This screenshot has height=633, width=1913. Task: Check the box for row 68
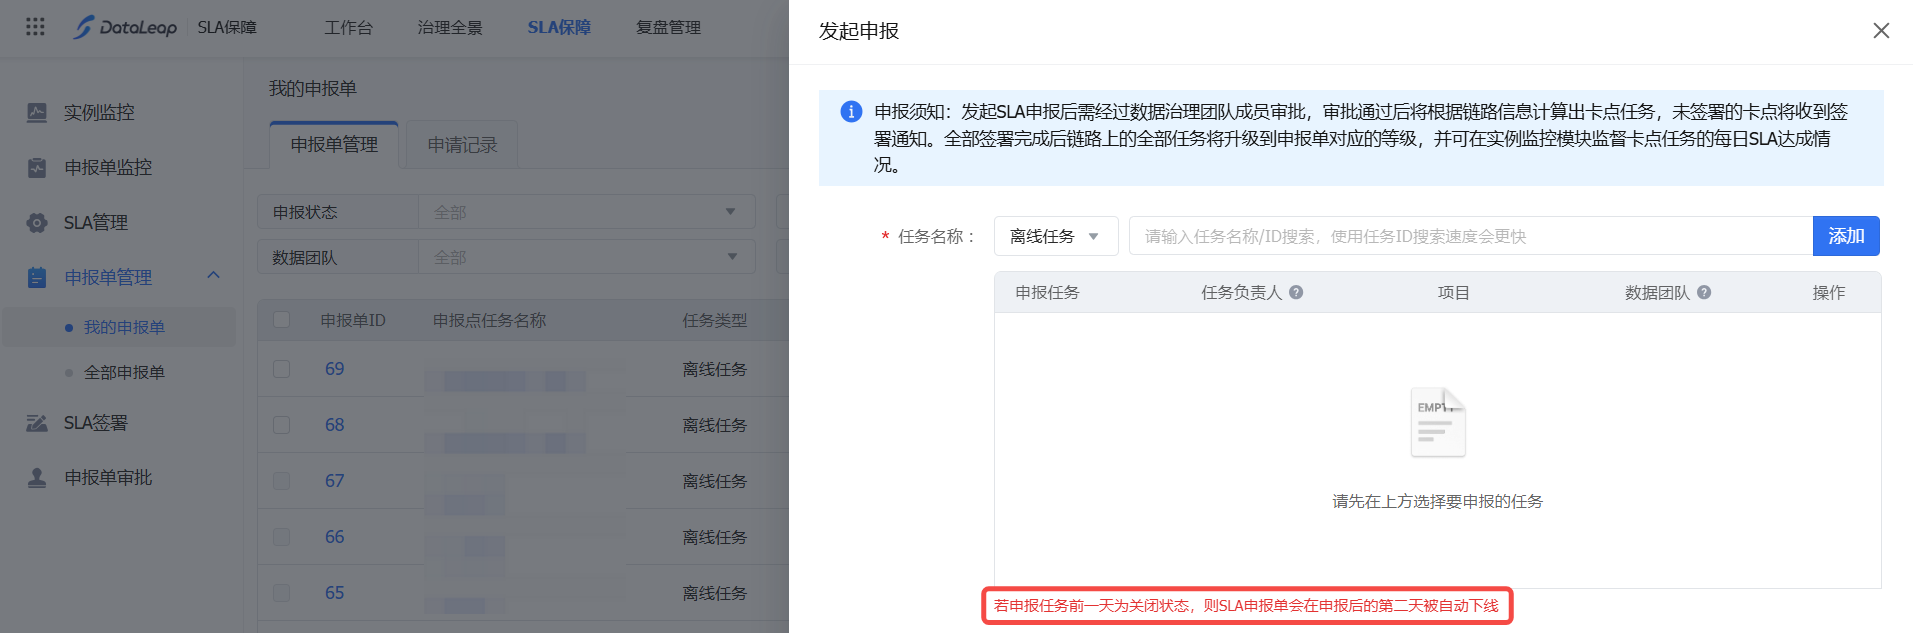coord(282,425)
